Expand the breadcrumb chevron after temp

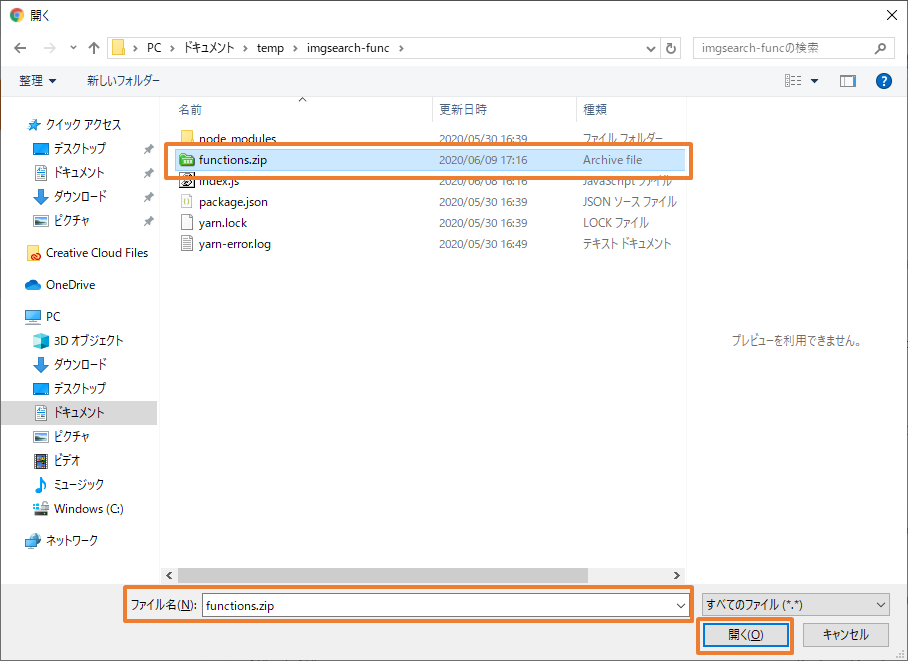point(295,48)
